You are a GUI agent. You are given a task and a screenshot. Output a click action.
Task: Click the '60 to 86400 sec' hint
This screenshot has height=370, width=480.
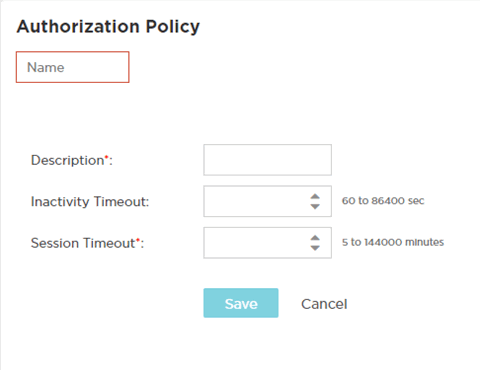pyautogui.click(x=383, y=201)
